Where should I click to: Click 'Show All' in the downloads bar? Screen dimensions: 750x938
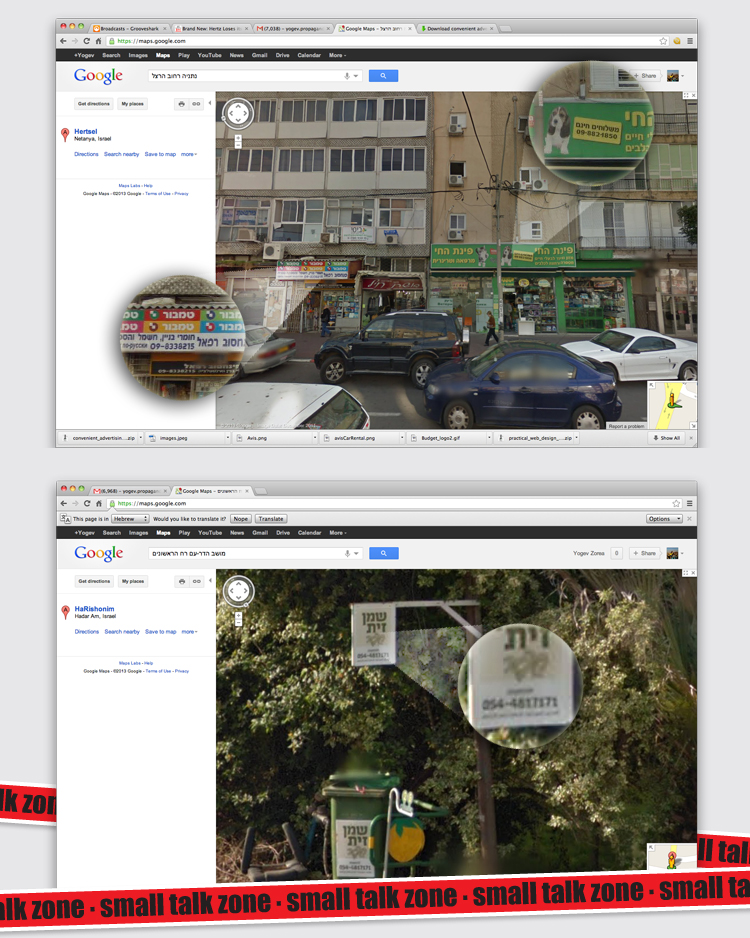tap(667, 438)
